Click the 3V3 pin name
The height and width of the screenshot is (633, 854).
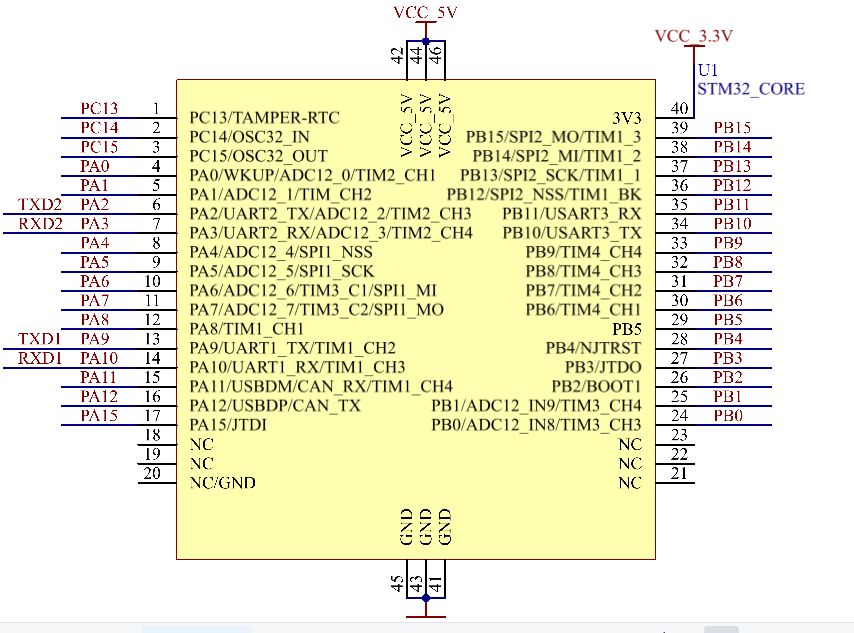coord(627,118)
